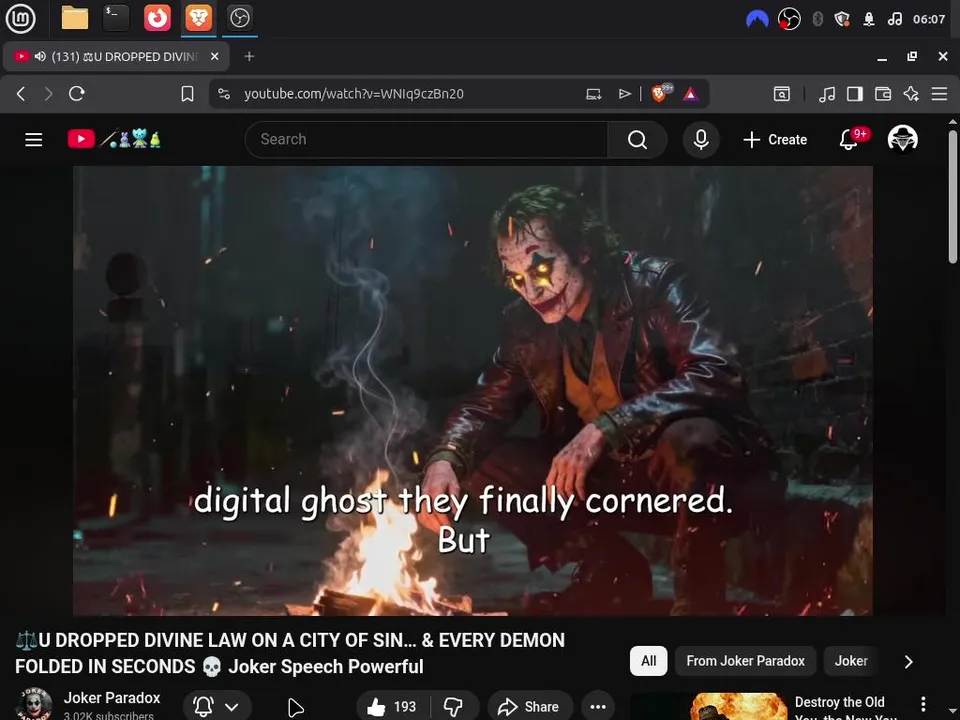Click the OBS recording tray icon
The width and height of the screenshot is (960, 720).
coord(789,20)
